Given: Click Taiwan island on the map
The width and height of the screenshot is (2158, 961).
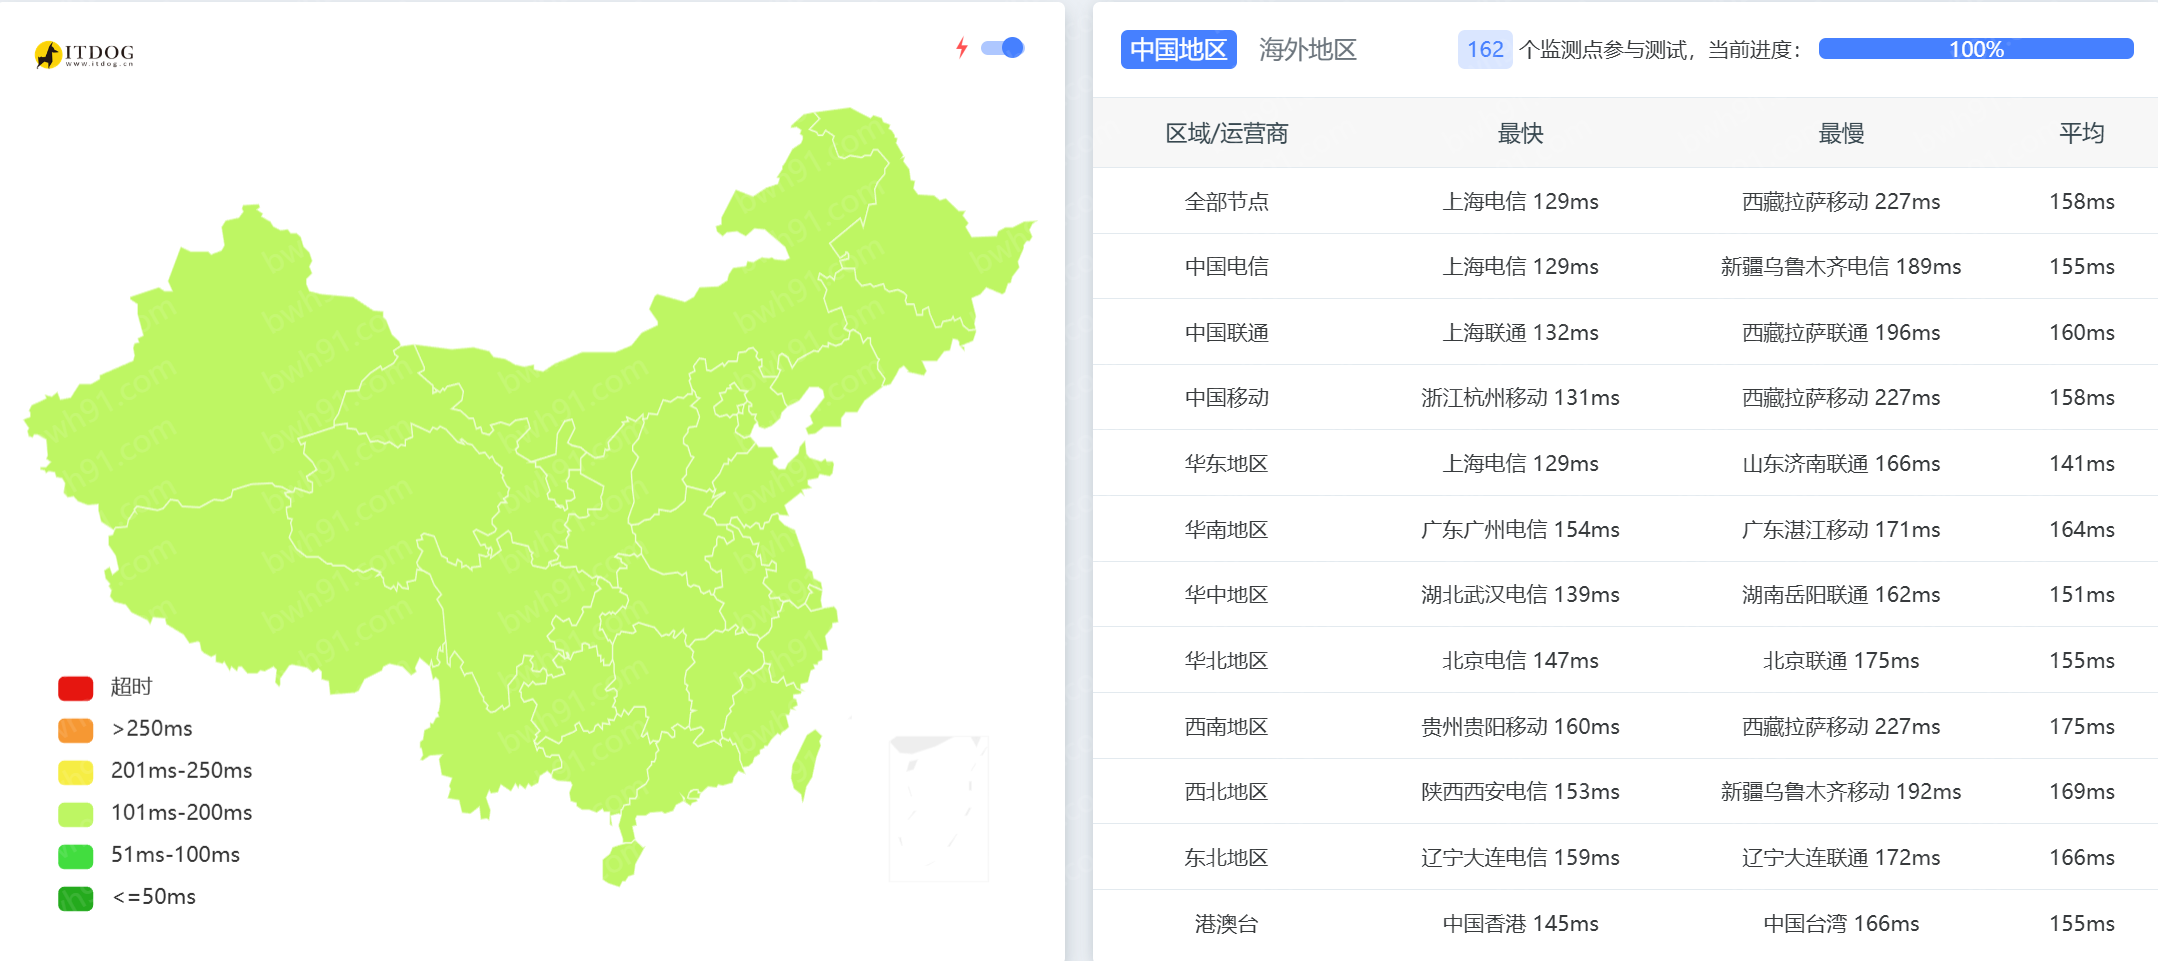Looking at the screenshot, I should pos(806,765).
